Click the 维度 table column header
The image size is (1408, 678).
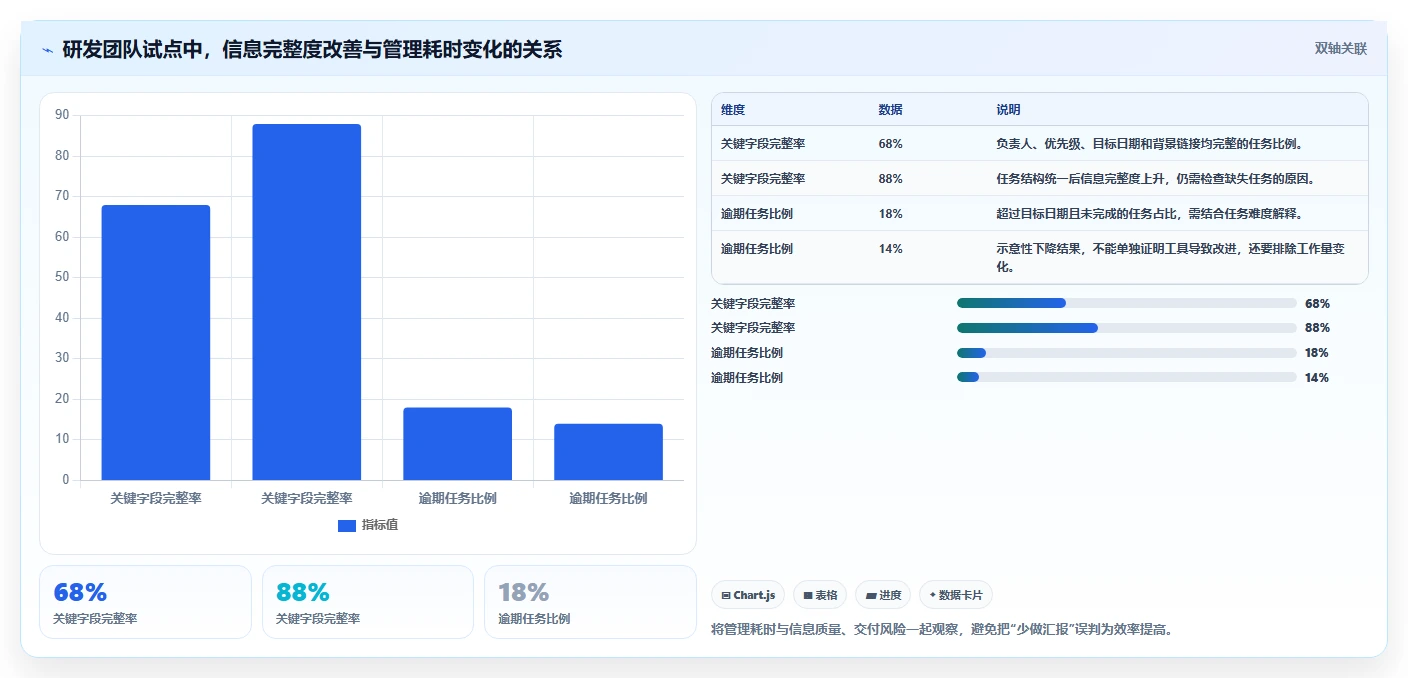[x=733, y=110]
